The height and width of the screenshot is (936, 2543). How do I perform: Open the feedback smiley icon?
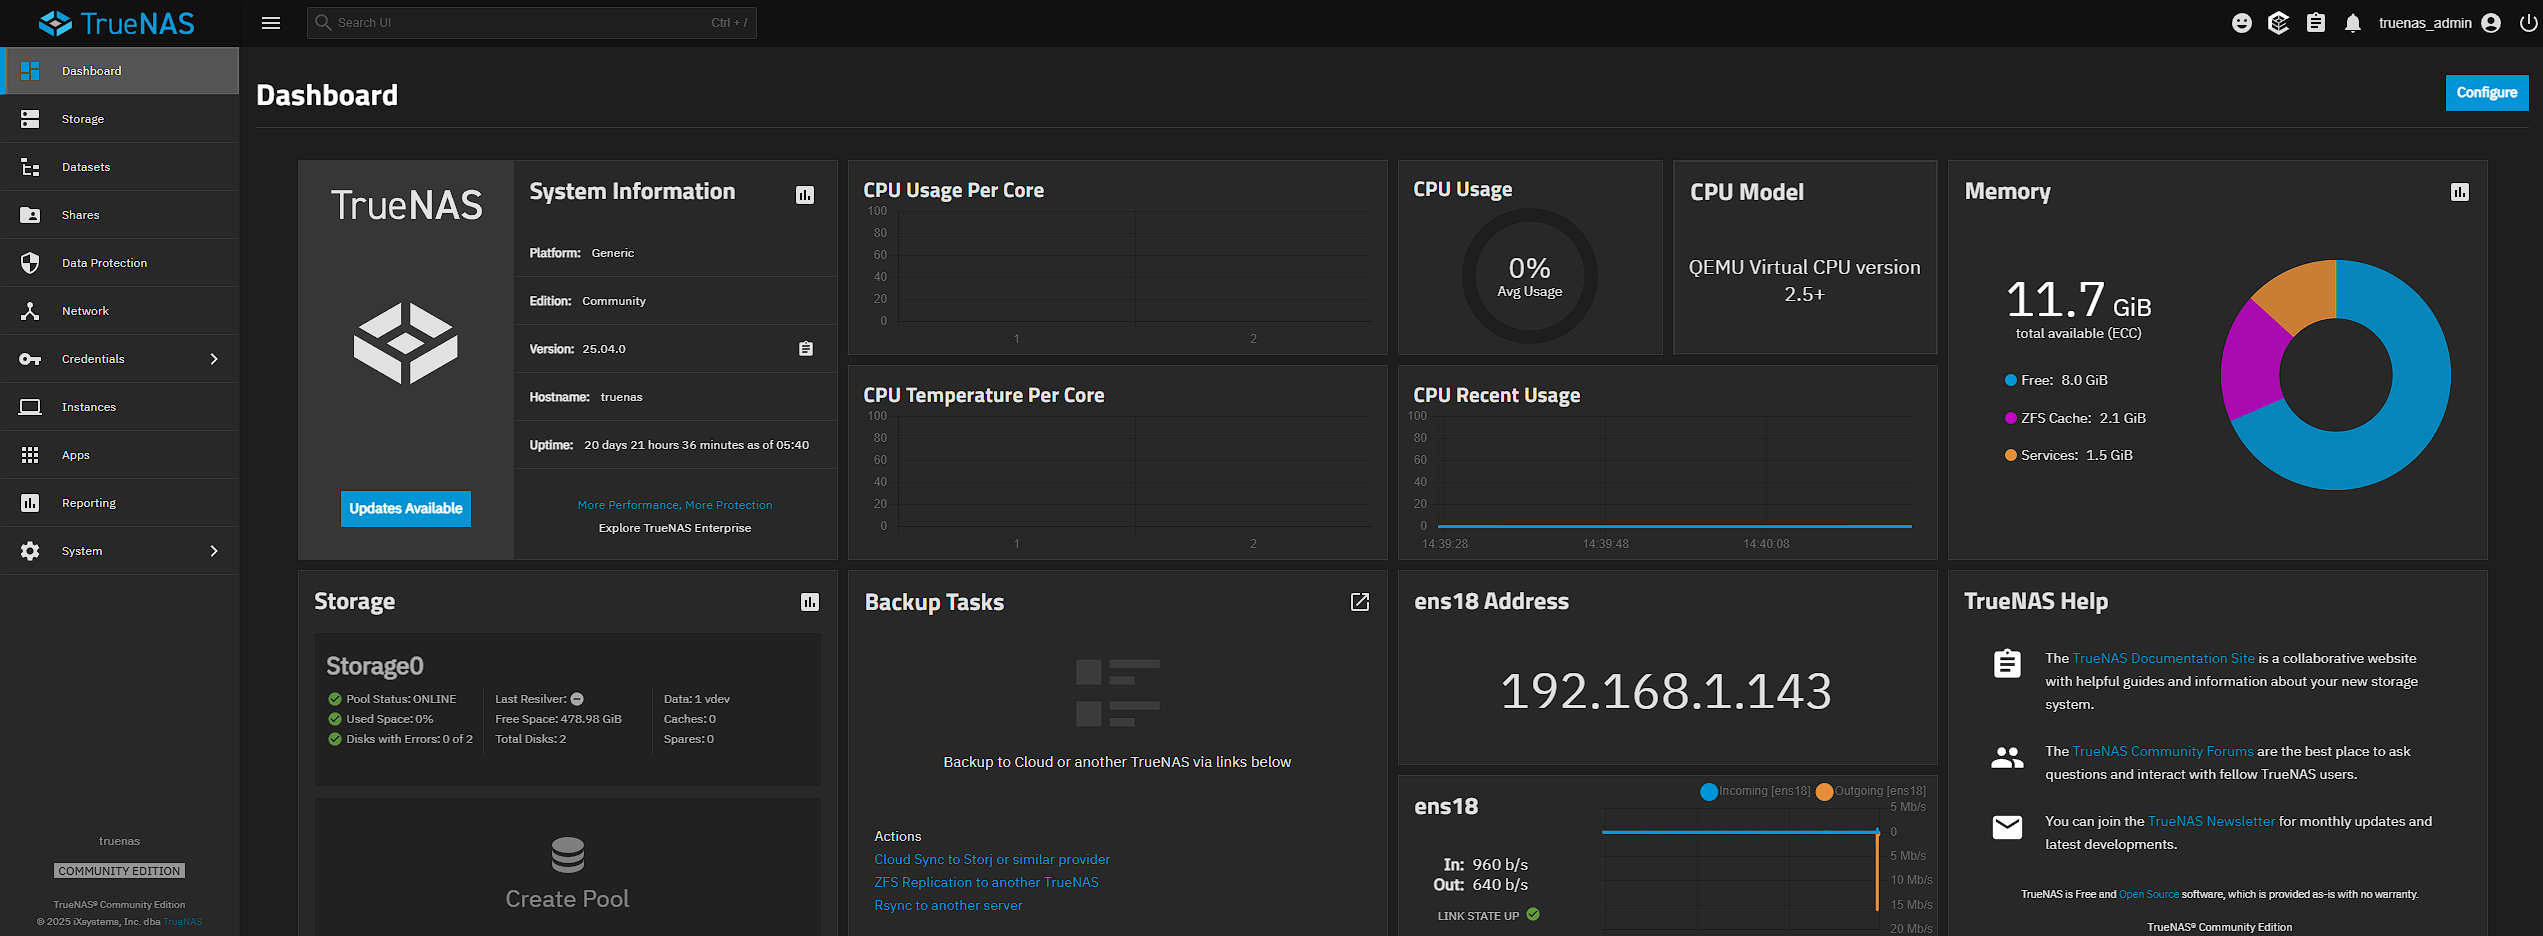tap(2242, 23)
